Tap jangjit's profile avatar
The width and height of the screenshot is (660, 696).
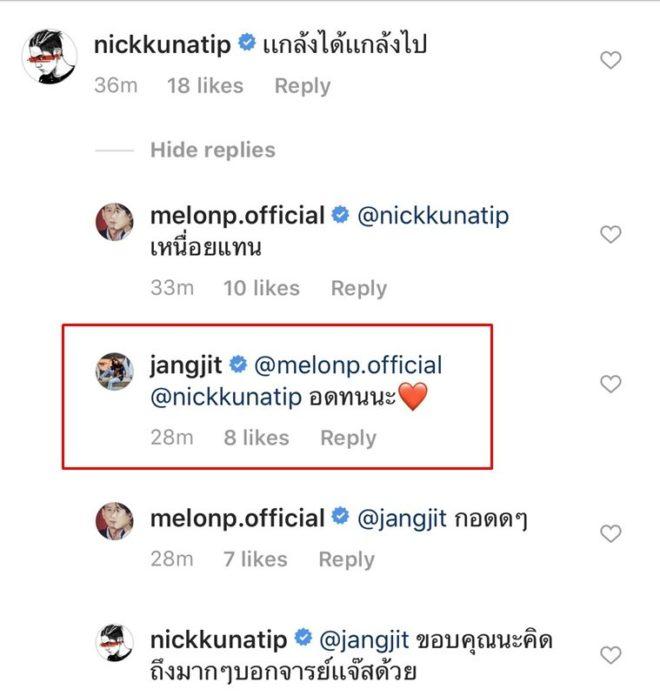[114, 371]
